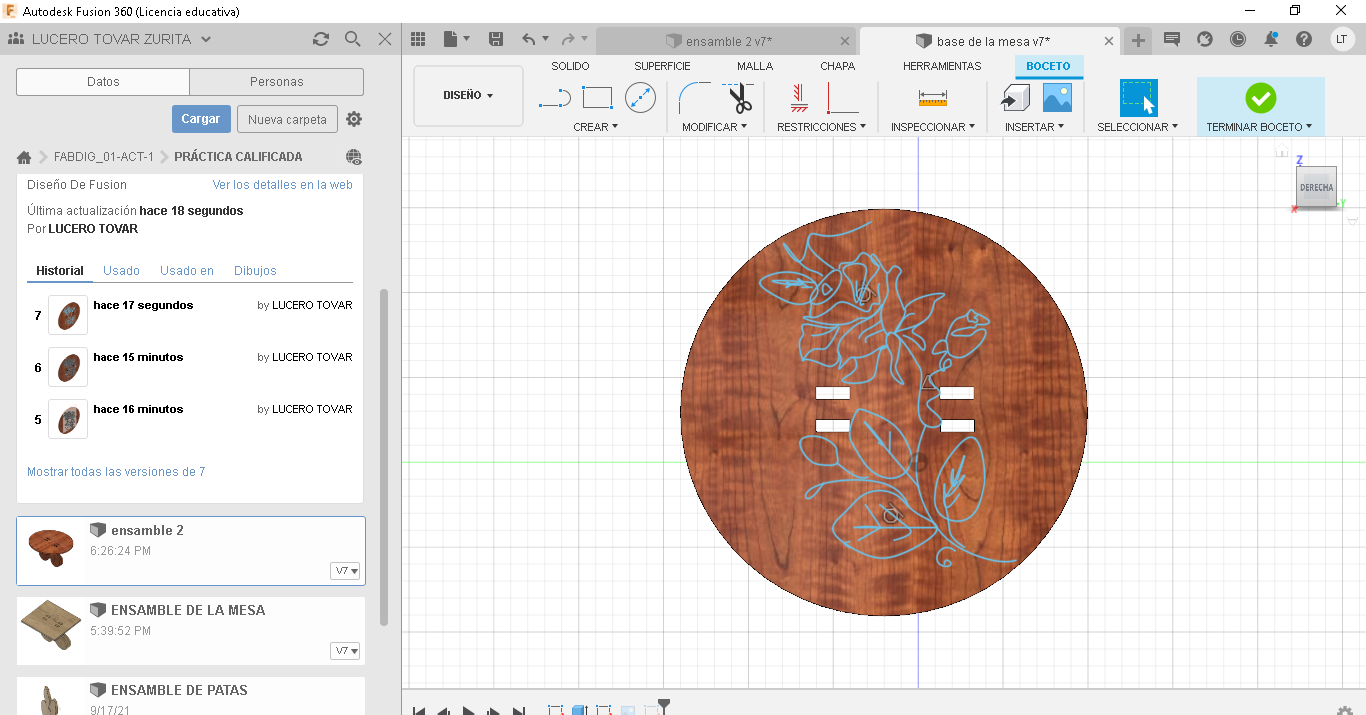This screenshot has width=1366, height=715.
Task: Open the Insert Derive tool
Action: click(1015, 98)
